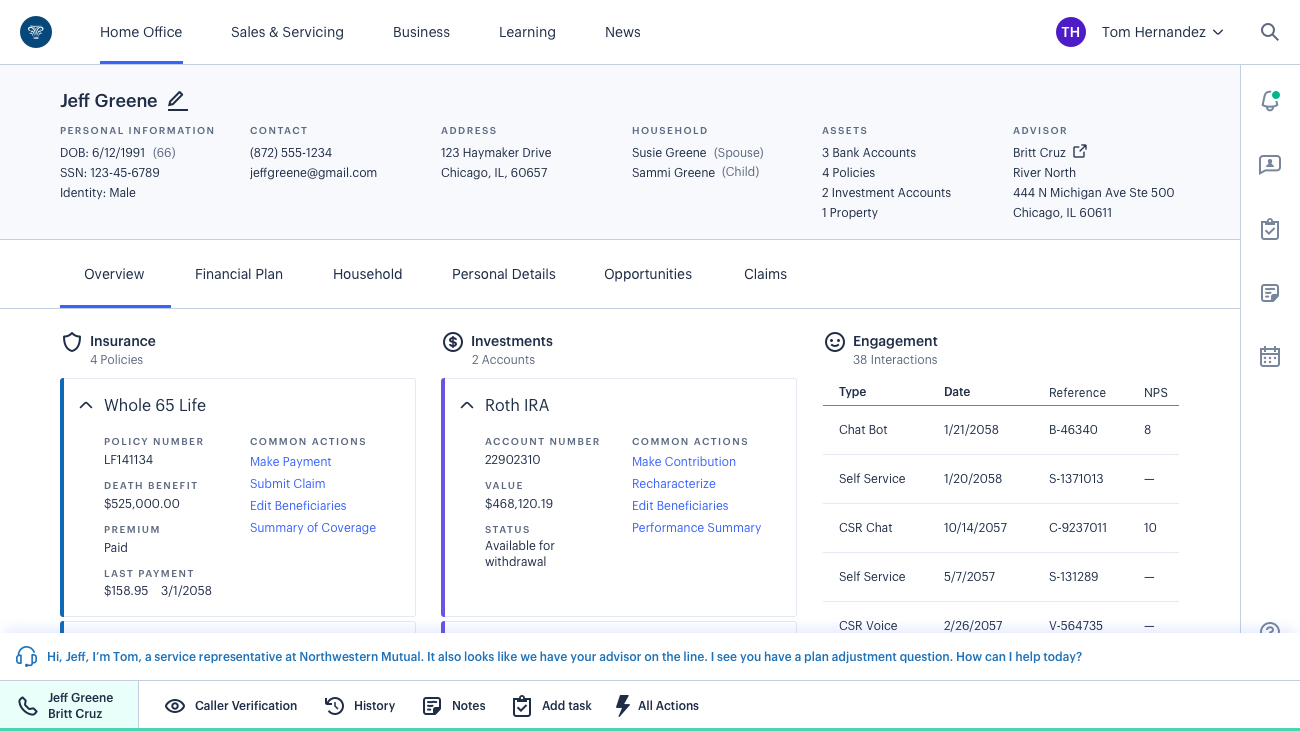Screen dimensions: 1300x731
Task: Open Sales & Servicing menu
Action: [287, 32]
